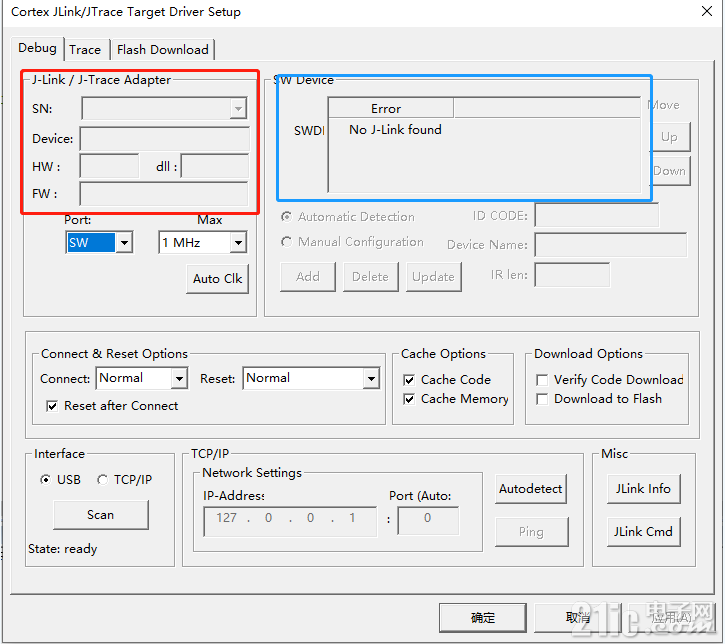Click the Scan button
The width and height of the screenshot is (725, 644).
point(101,515)
